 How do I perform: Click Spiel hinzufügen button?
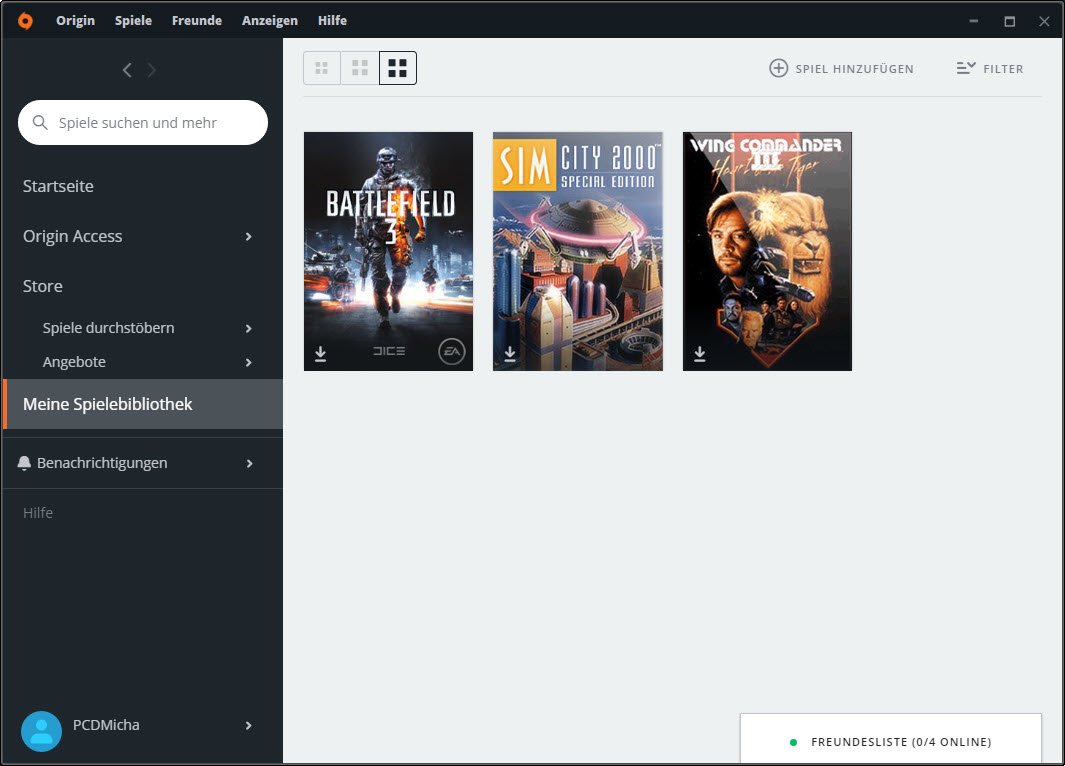(841, 69)
